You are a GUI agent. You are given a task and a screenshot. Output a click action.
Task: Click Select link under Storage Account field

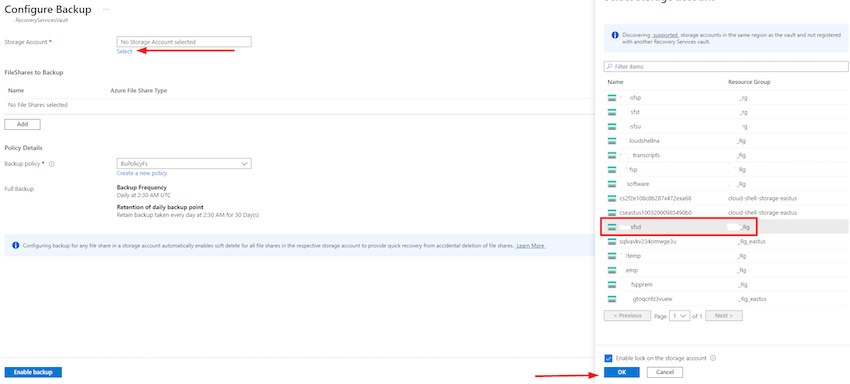click(124, 52)
